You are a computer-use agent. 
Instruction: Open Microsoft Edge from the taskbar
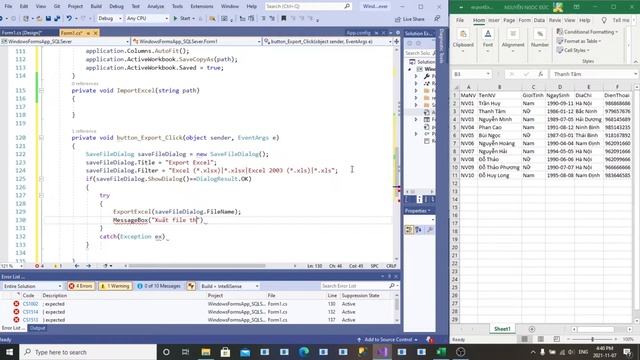coord(304,352)
